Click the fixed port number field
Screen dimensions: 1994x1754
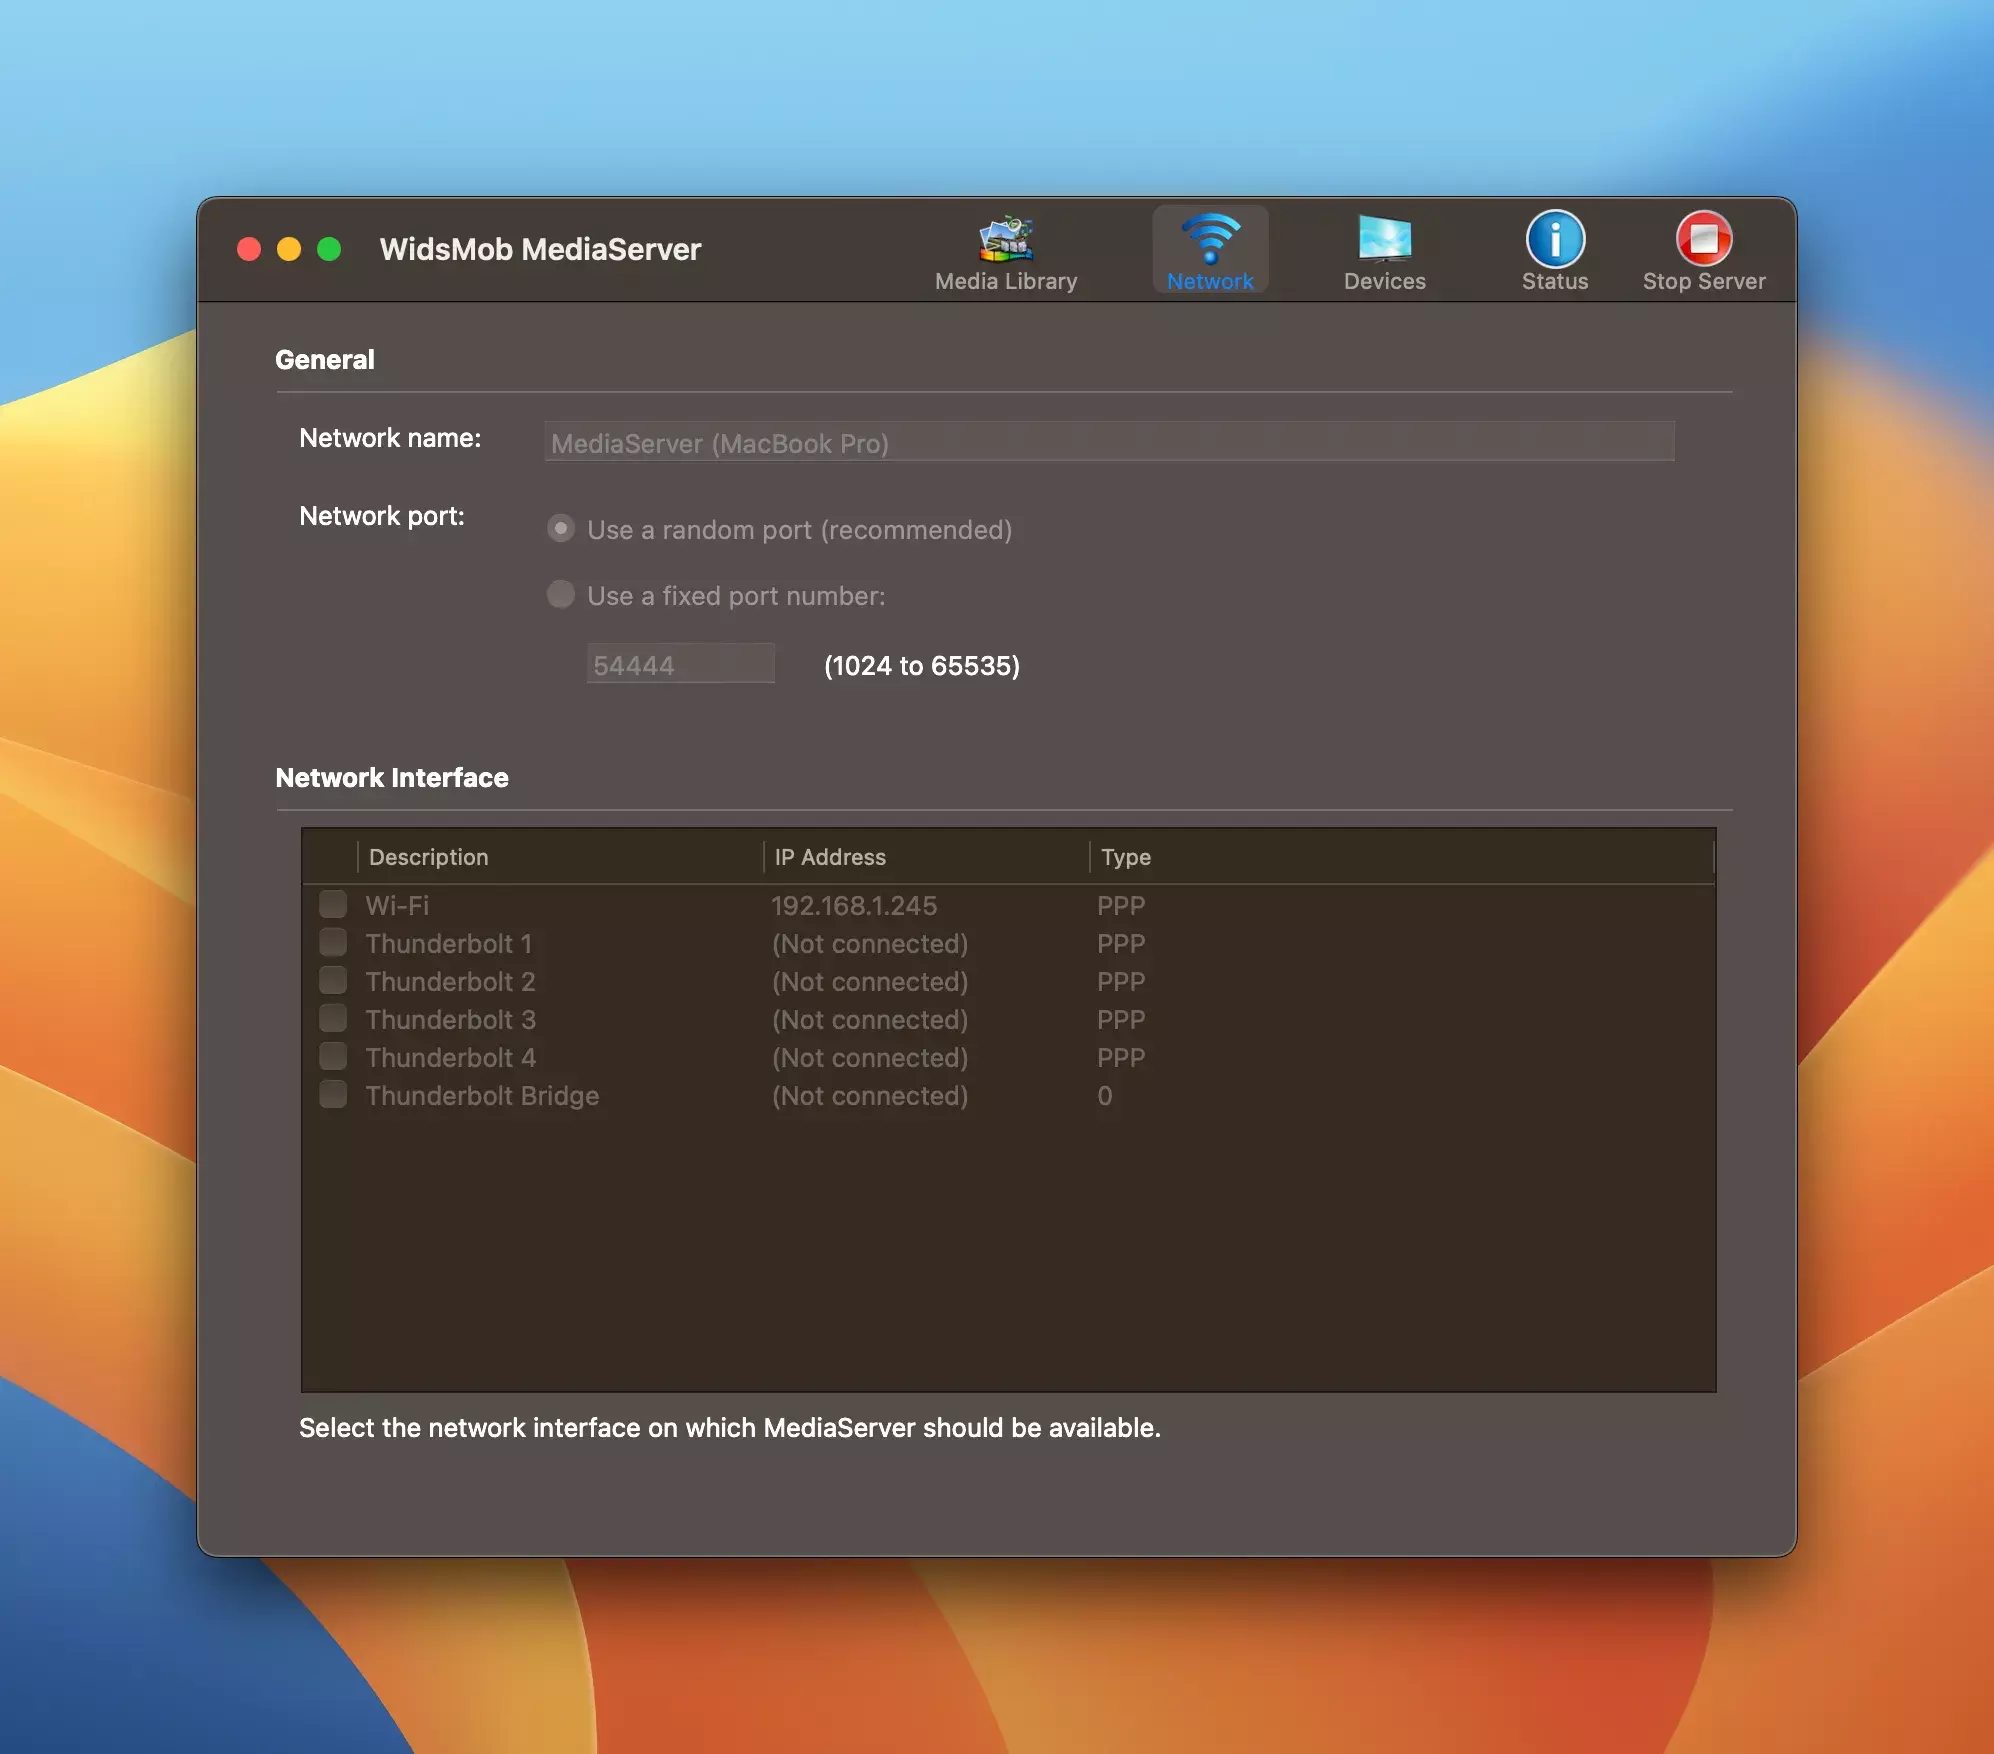(680, 664)
